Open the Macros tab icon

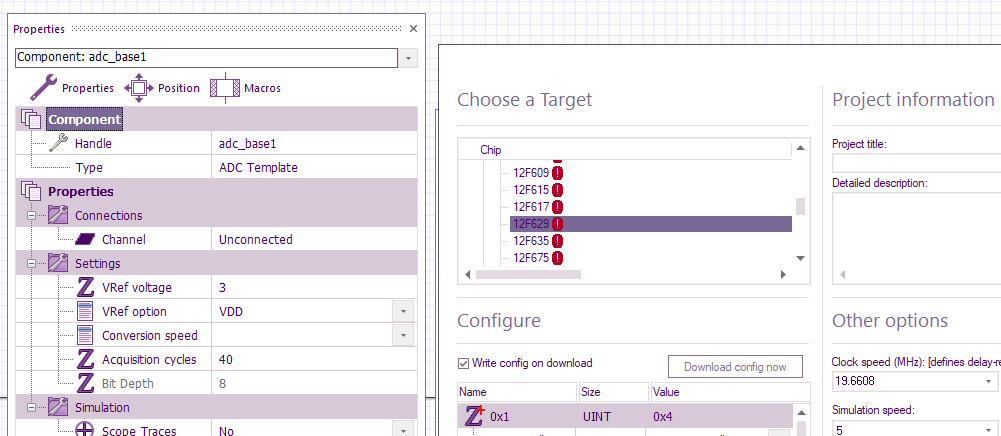point(225,88)
